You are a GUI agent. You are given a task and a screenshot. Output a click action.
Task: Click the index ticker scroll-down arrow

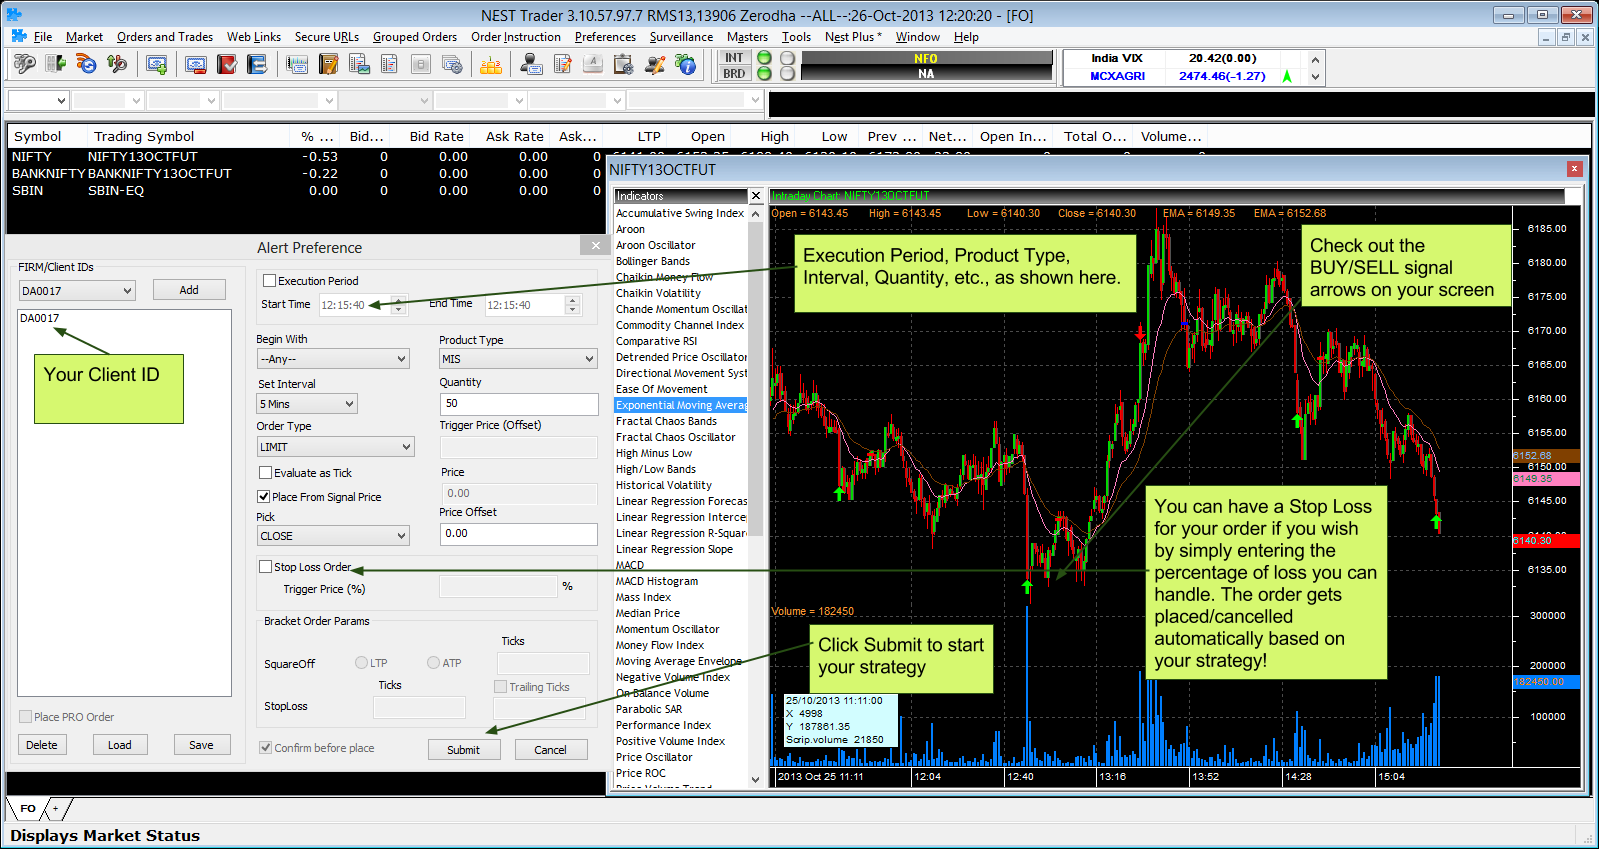pyautogui.click(x=1315, y=76)
